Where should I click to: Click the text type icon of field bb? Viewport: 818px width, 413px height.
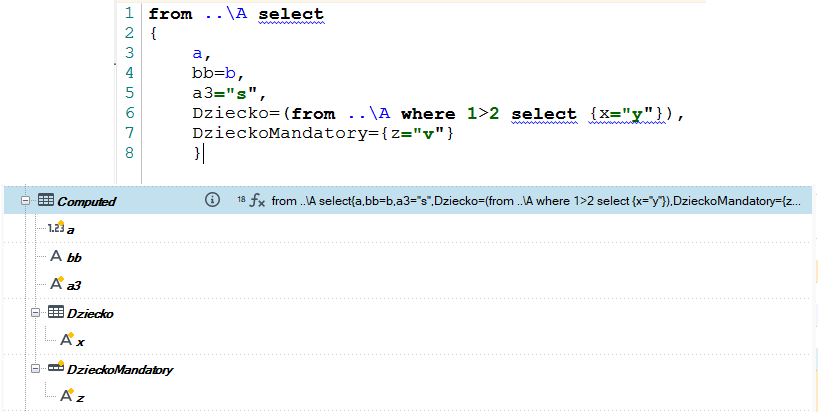click(56, 256)
